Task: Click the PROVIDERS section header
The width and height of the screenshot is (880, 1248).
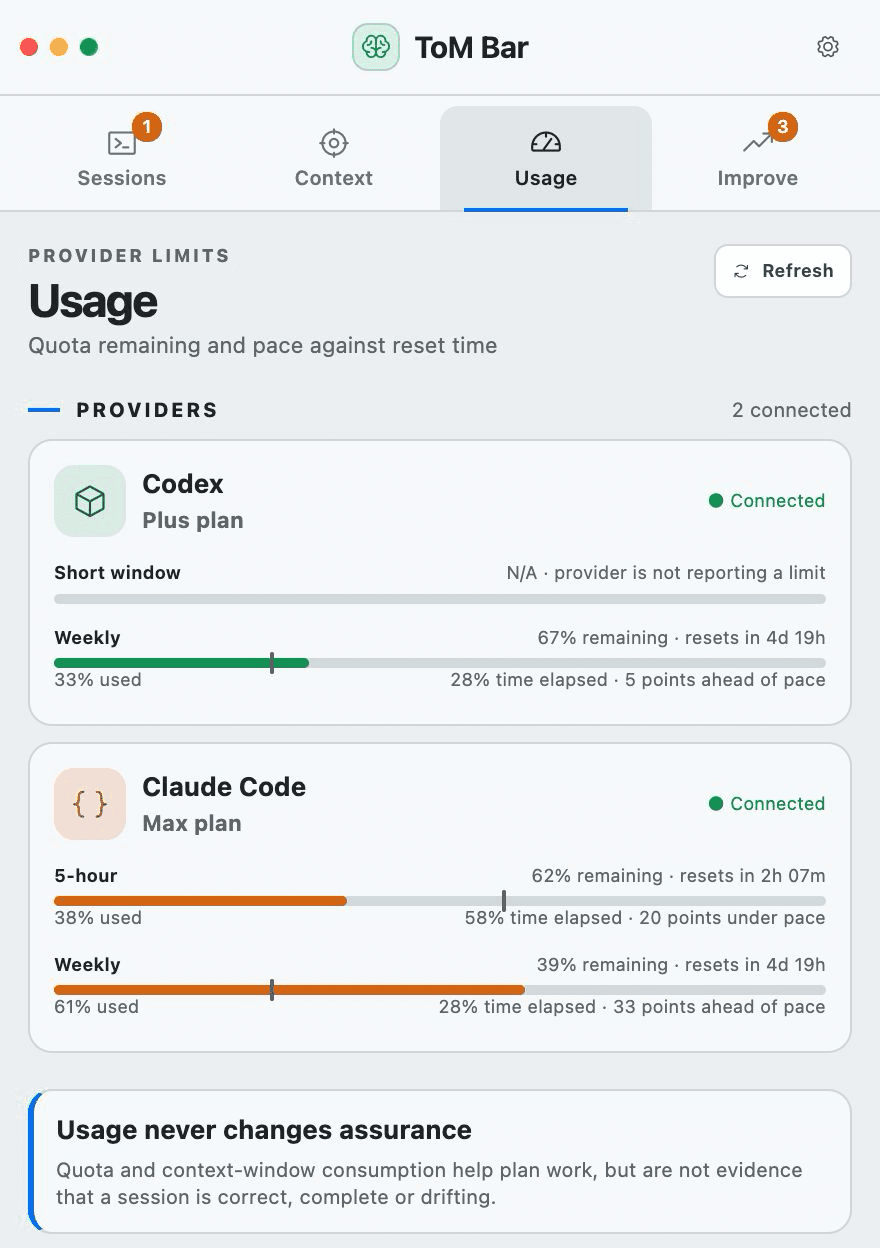Action: point(147,410)
